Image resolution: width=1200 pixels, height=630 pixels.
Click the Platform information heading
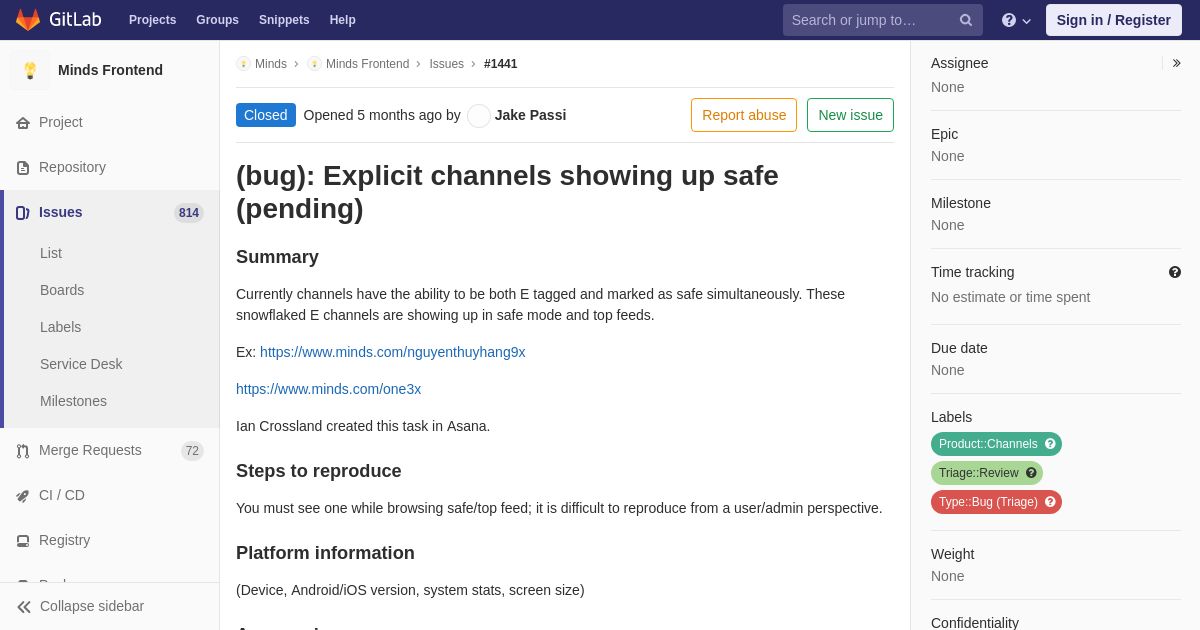(x=325, y=553)
